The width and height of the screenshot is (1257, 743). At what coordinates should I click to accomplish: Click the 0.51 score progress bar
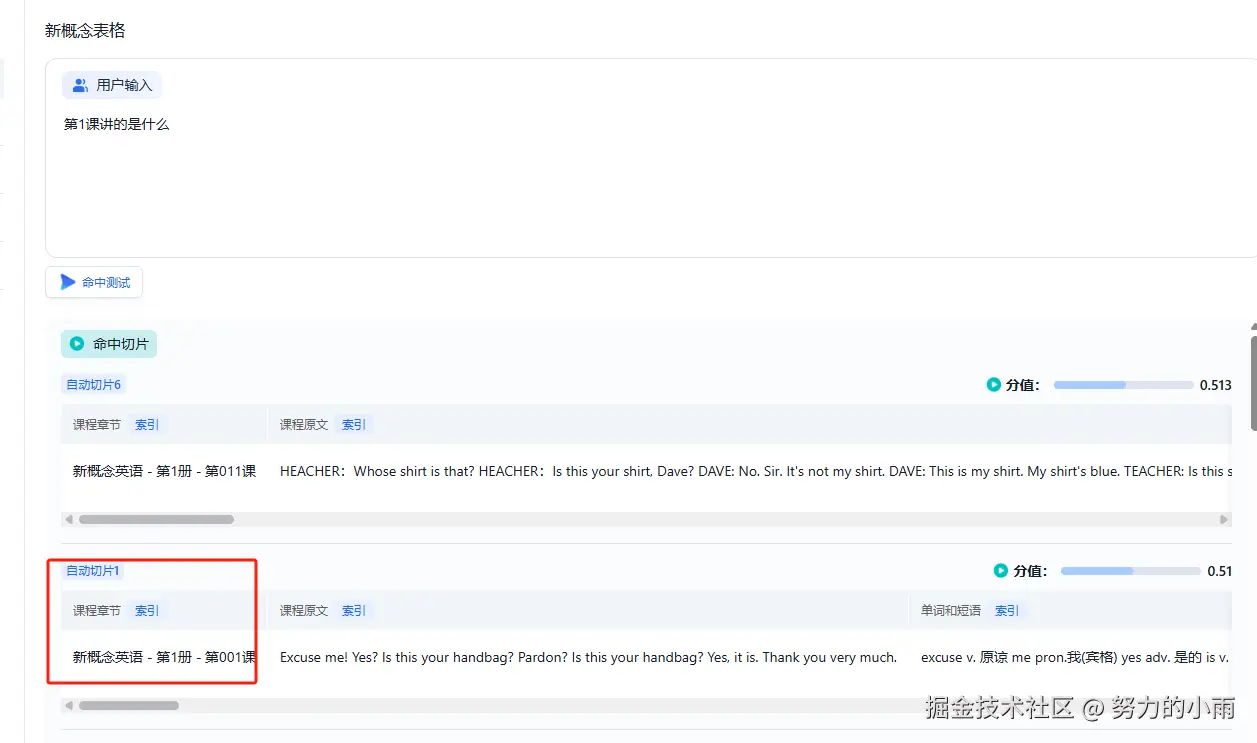click(1130, 571)
